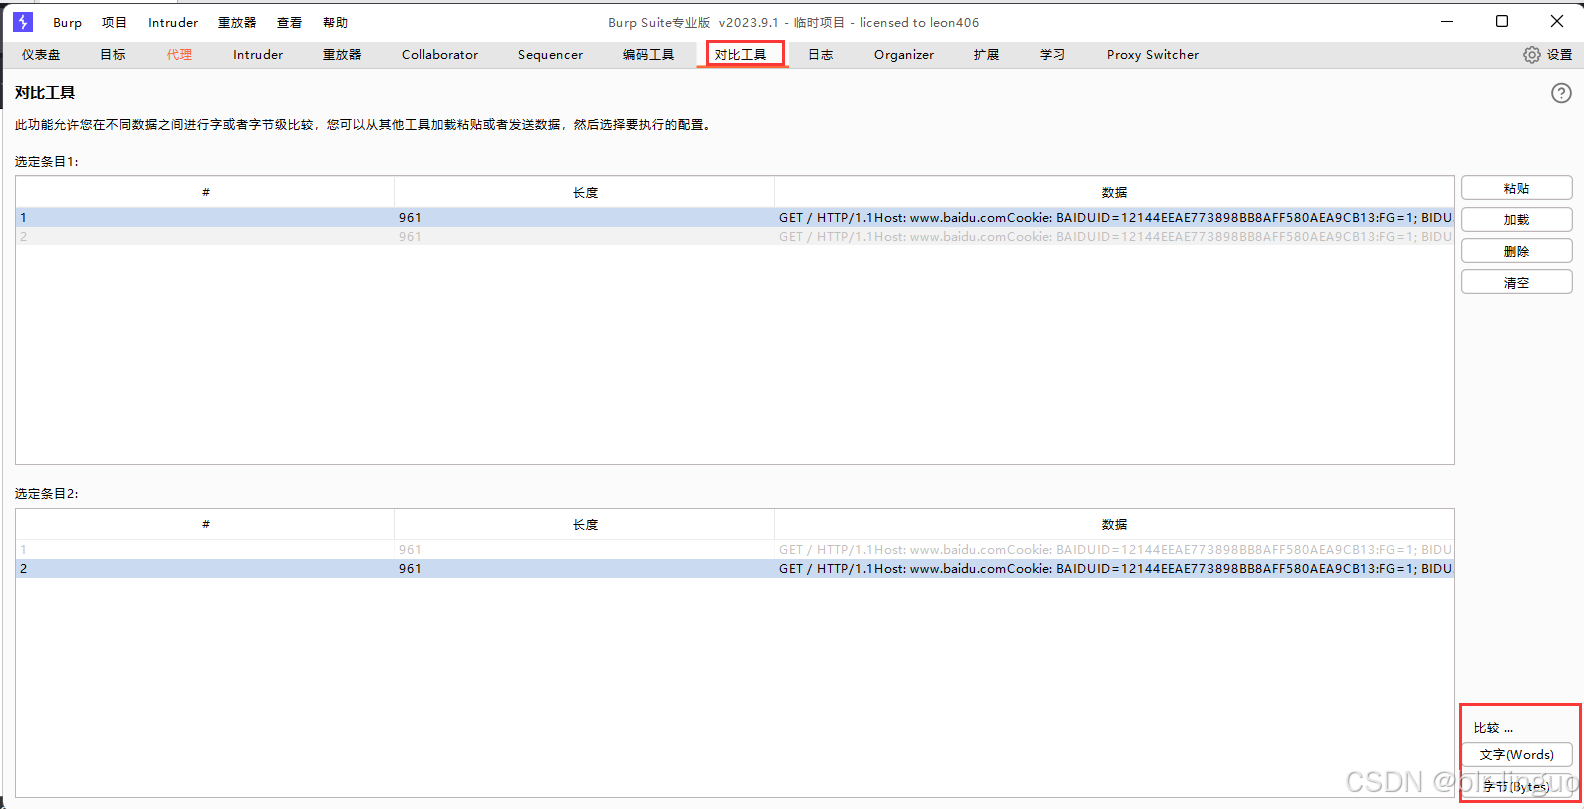Compare by 文字(Words) button
The image size is (1584, 809).
1517,755
